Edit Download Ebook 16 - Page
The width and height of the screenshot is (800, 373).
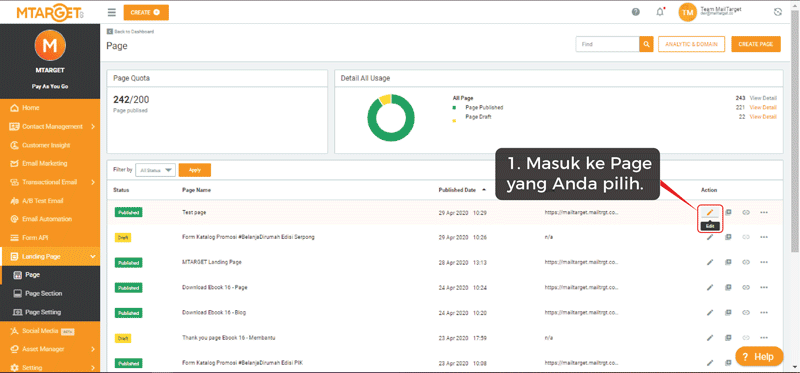(710, 287)
